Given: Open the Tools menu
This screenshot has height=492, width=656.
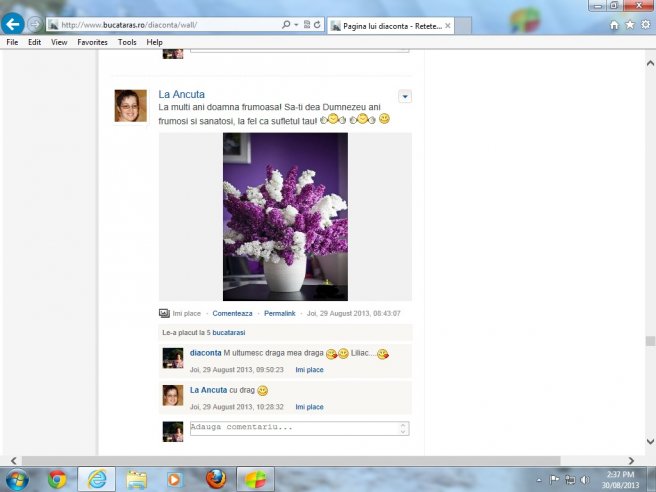Looking at the screenshot, I should pos(127,43).
